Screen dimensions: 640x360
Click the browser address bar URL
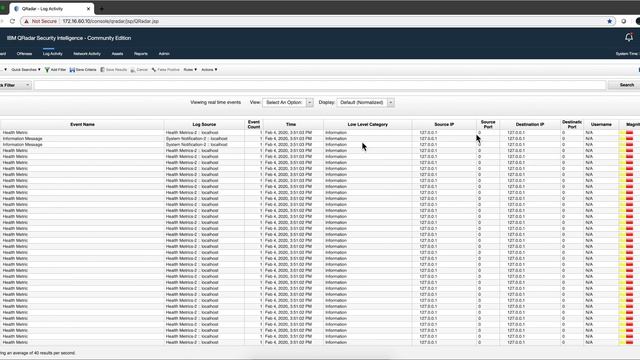pos(111,21)
